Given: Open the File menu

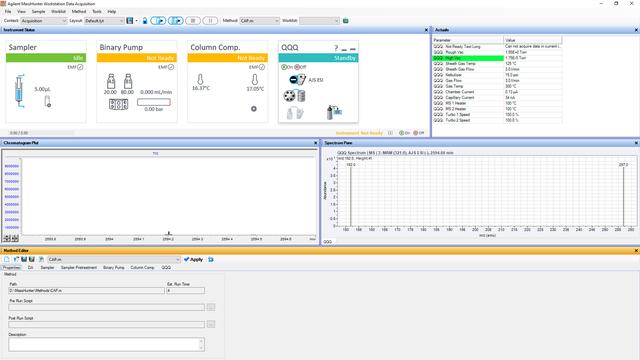Looking at the screenshot, I should pyautogui.click(x=8, y=11).
